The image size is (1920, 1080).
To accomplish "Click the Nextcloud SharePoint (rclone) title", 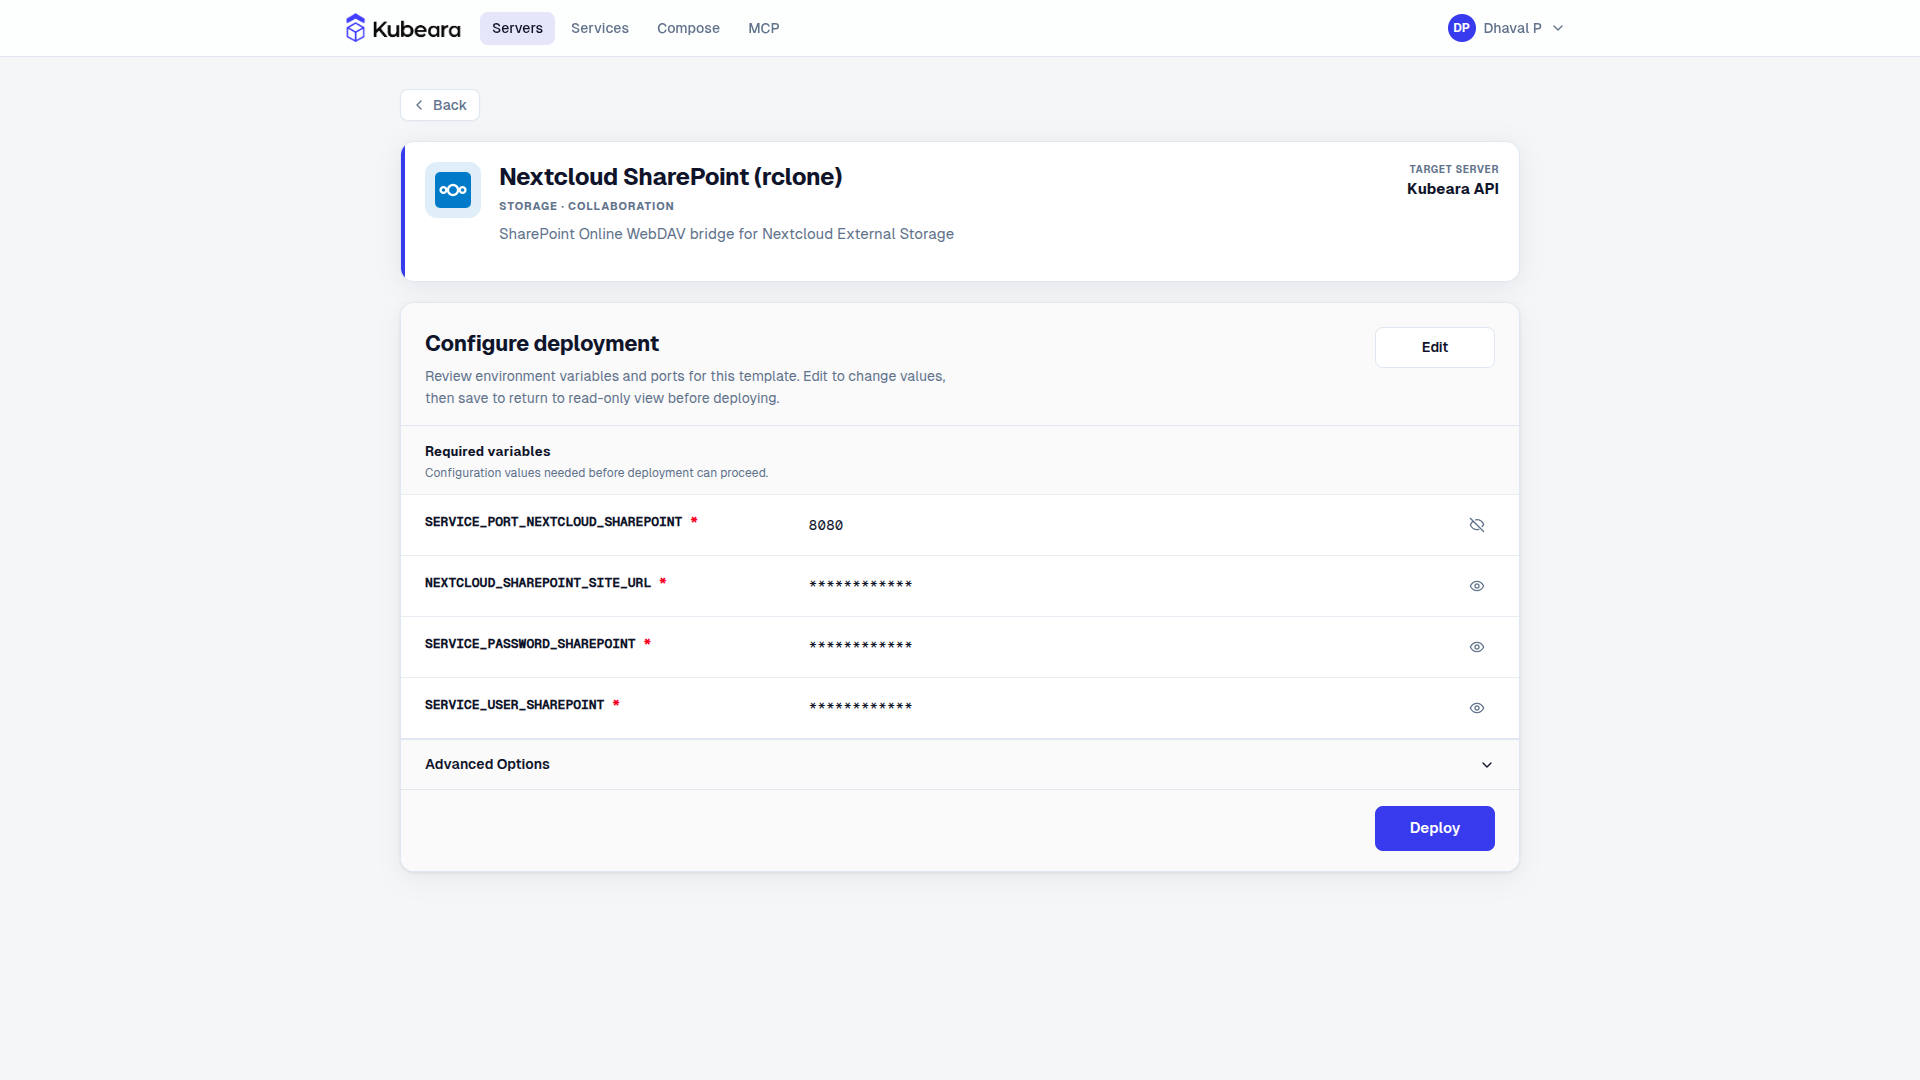I will pos(671,177).
